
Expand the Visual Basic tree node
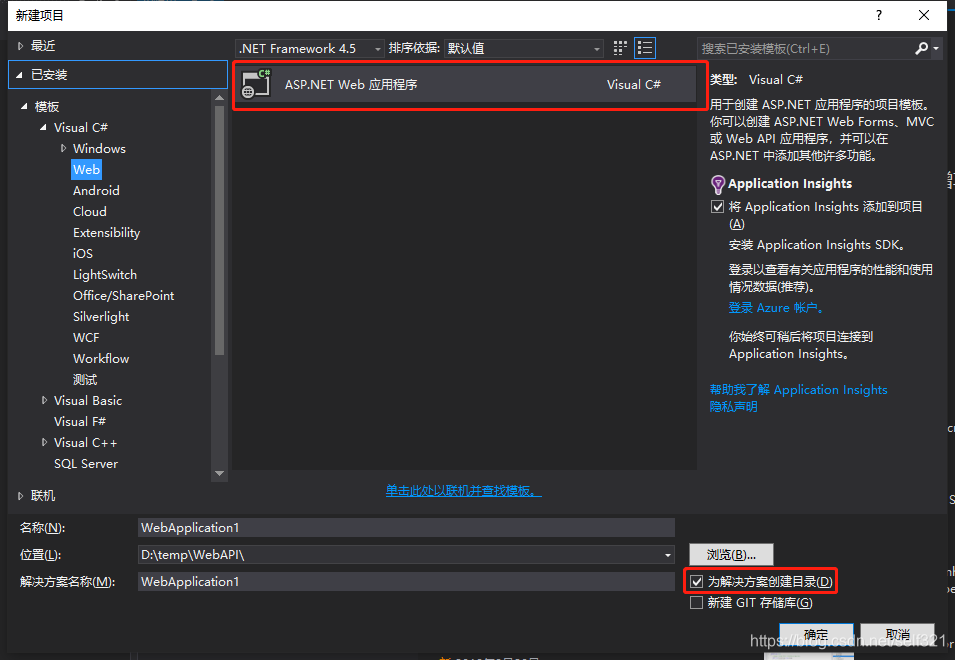pos(44,400)
